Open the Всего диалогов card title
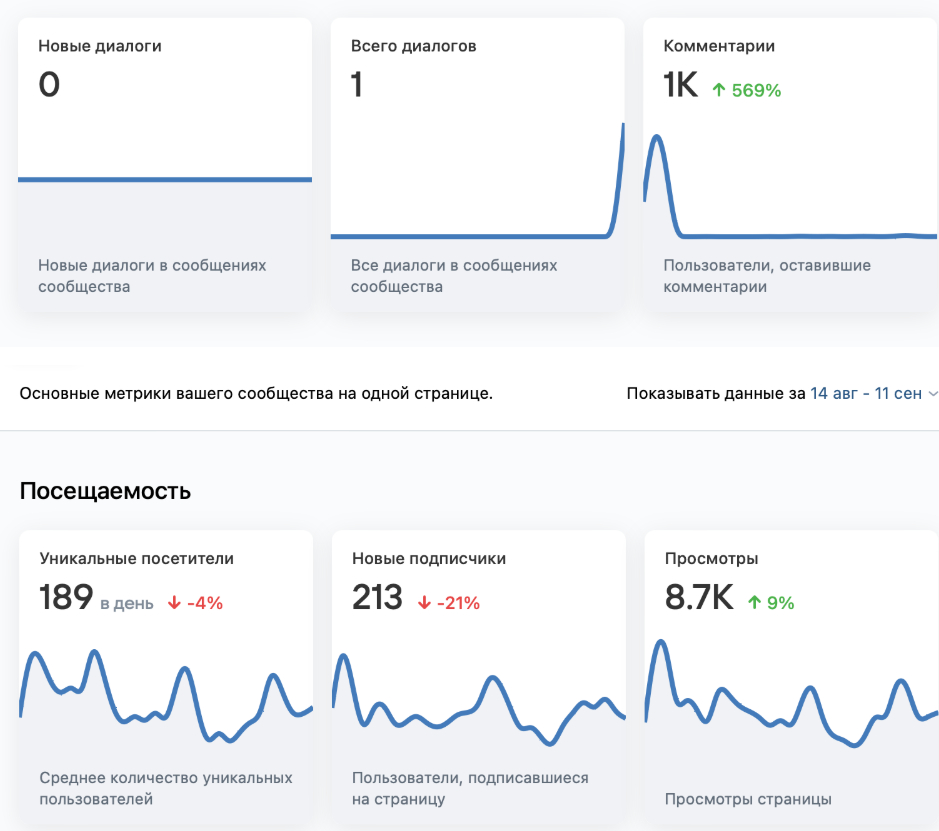The width and height of the screenshot is (939, 831). [413, 46]
